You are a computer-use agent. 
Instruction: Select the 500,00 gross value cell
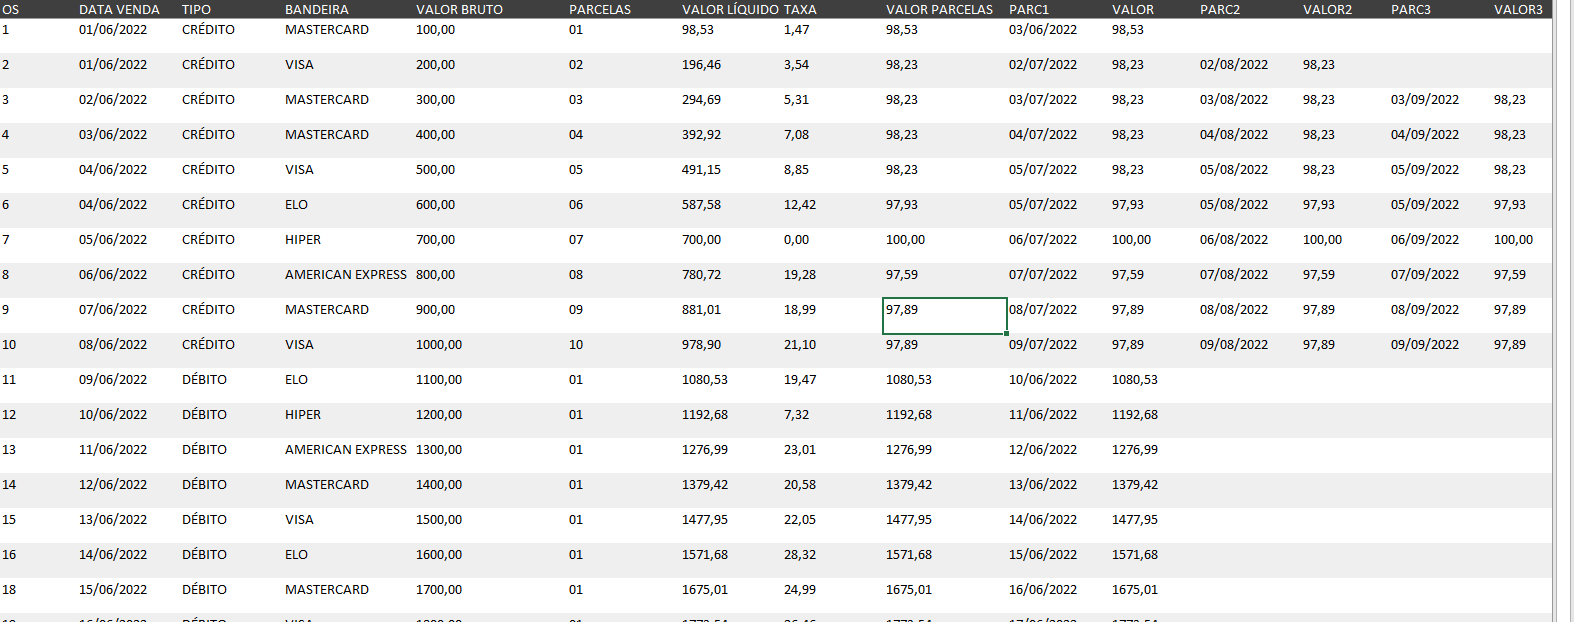click(435, 170)
